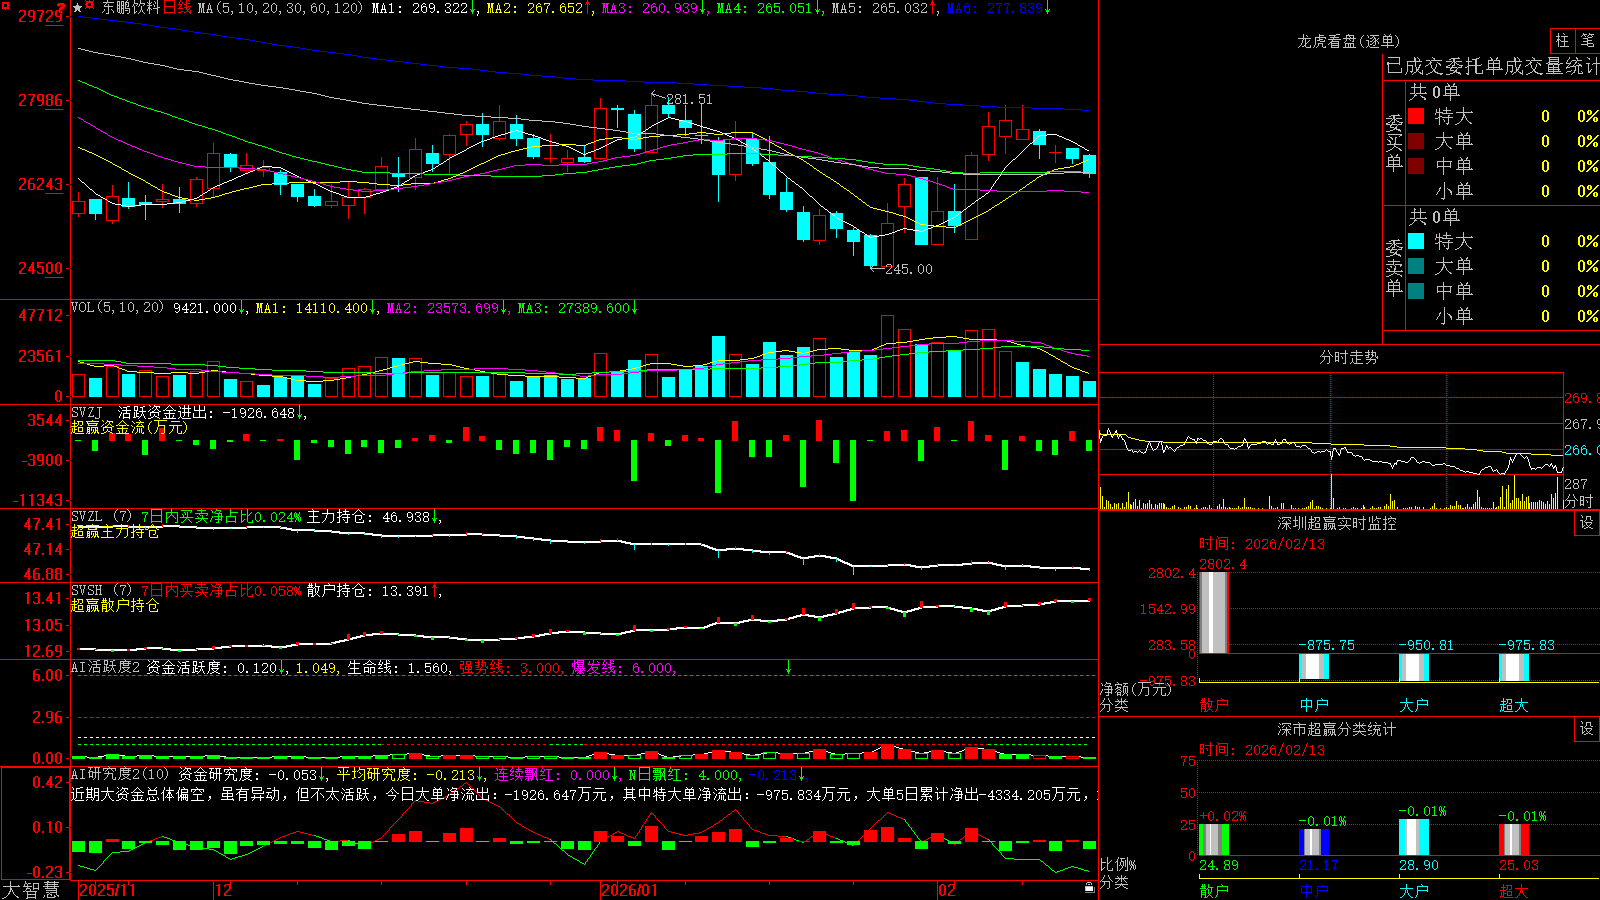
Task: Click the red gear icon before 东鹏饮料
Action: click(90, 7)
